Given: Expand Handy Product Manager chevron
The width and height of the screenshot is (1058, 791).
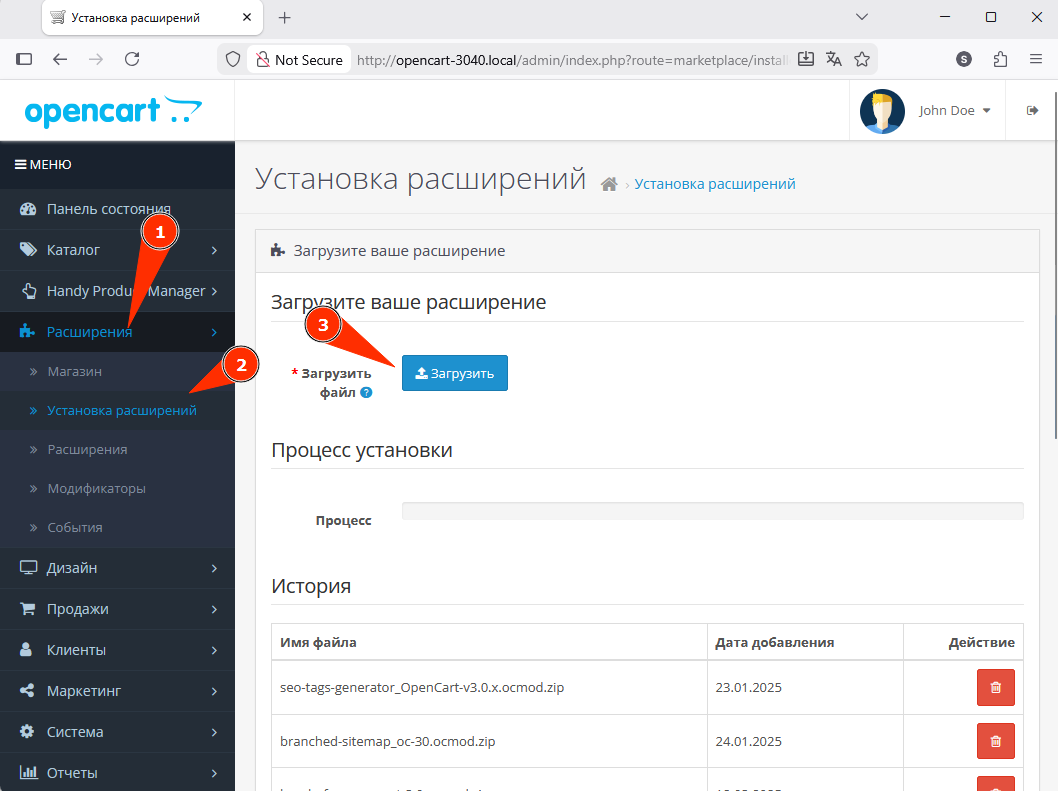Looking at the screenshot, I should click(x=214, y=291).
